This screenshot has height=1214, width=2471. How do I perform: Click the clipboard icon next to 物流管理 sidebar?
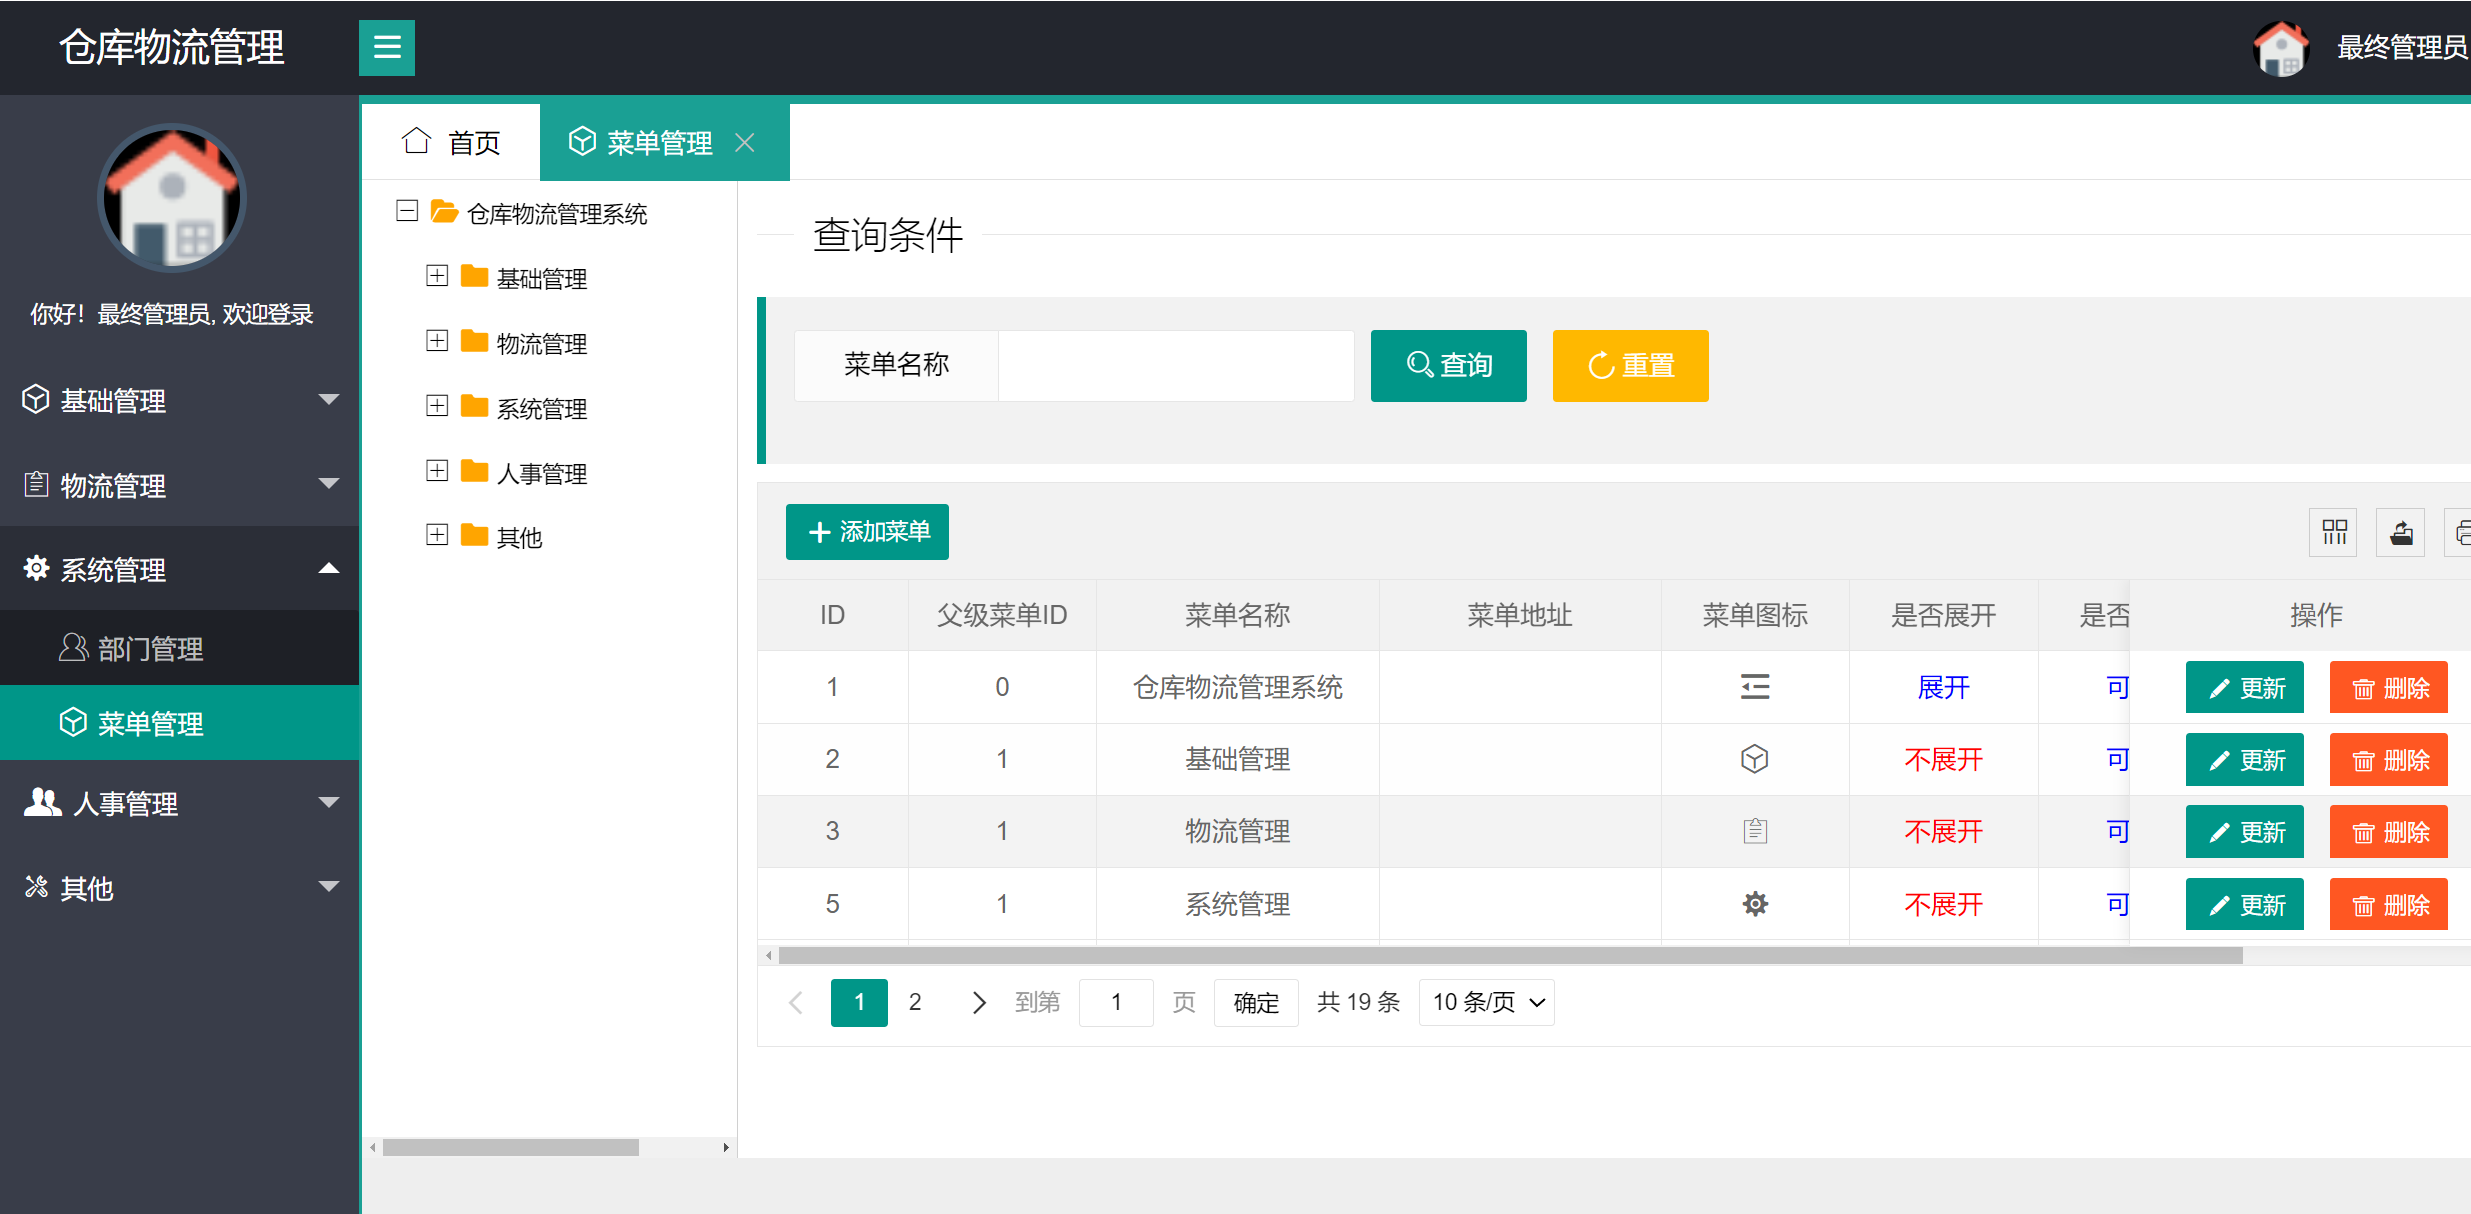pos(36,484)
